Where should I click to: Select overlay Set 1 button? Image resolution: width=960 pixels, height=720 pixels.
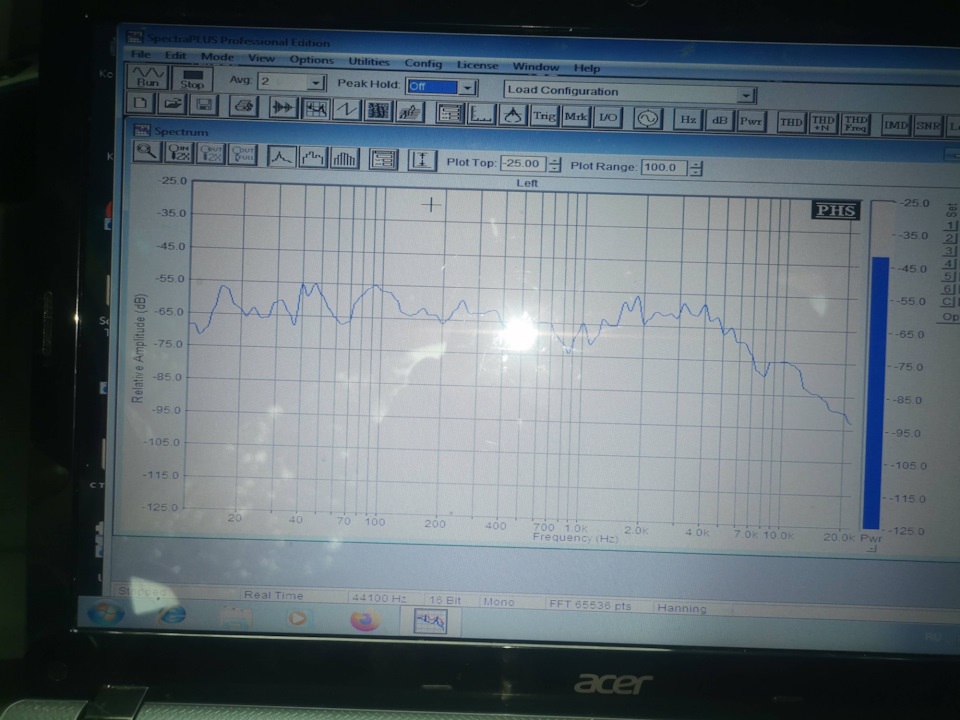(x=950, y=226)
